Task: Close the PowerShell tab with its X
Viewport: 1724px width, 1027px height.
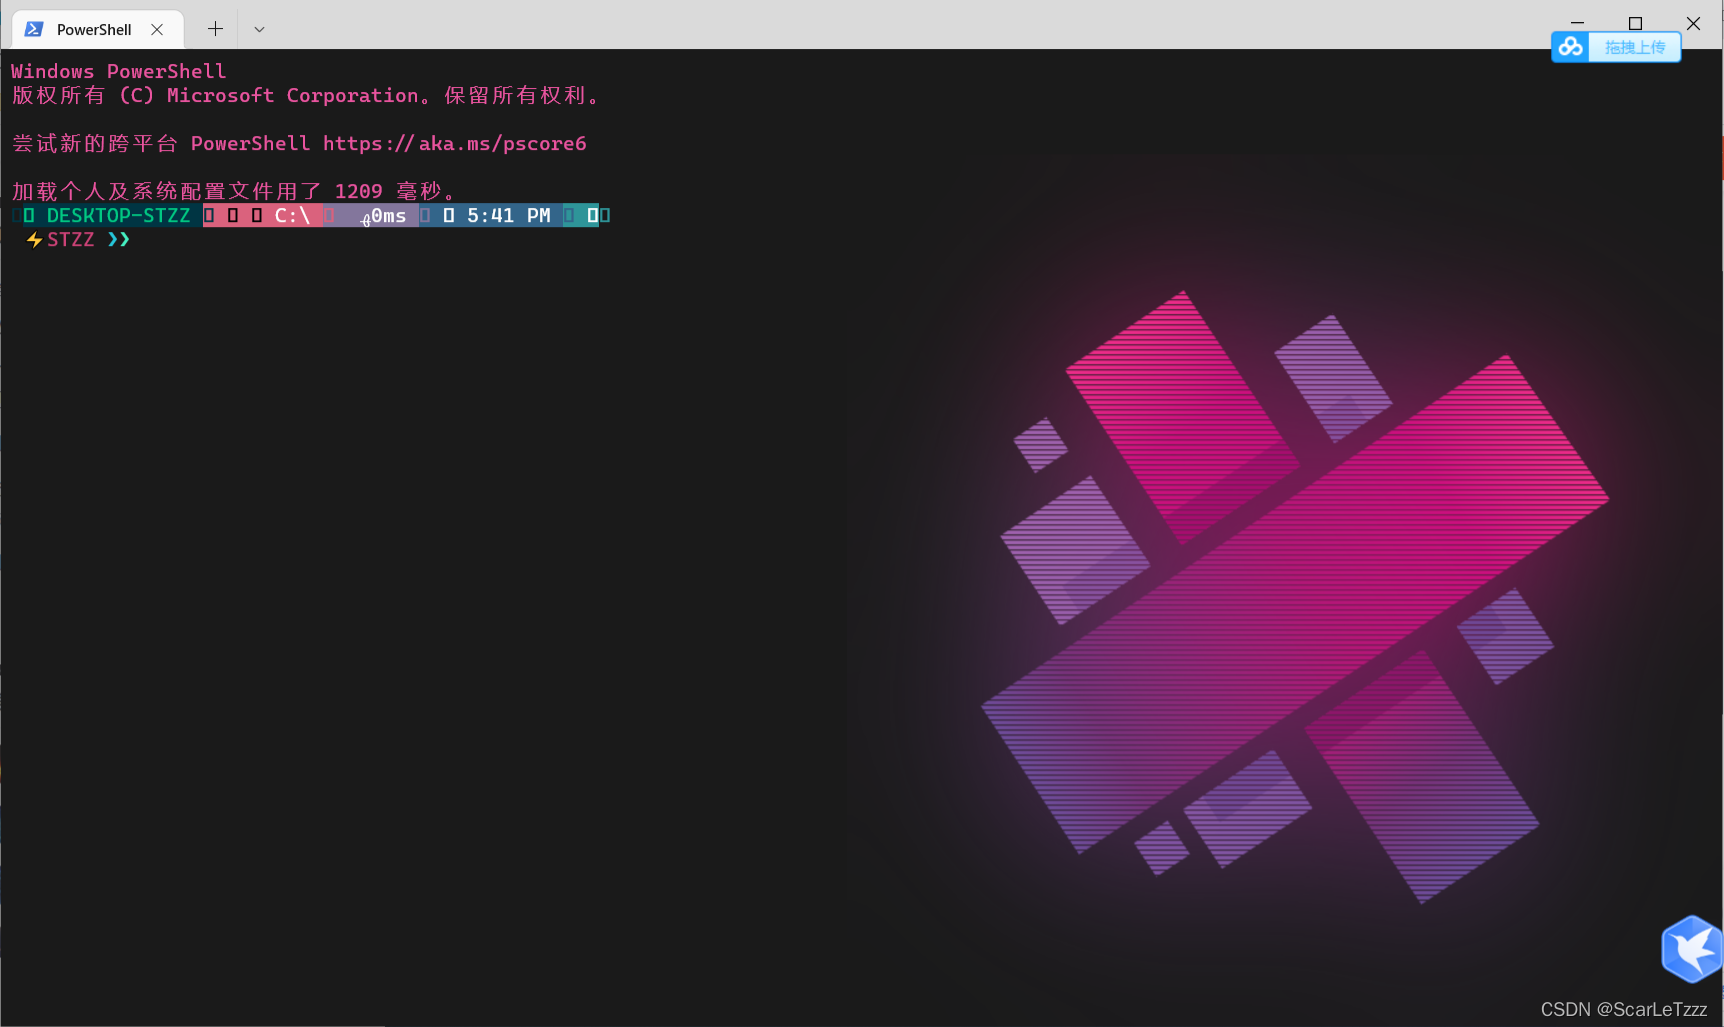Action: point(156,29)
